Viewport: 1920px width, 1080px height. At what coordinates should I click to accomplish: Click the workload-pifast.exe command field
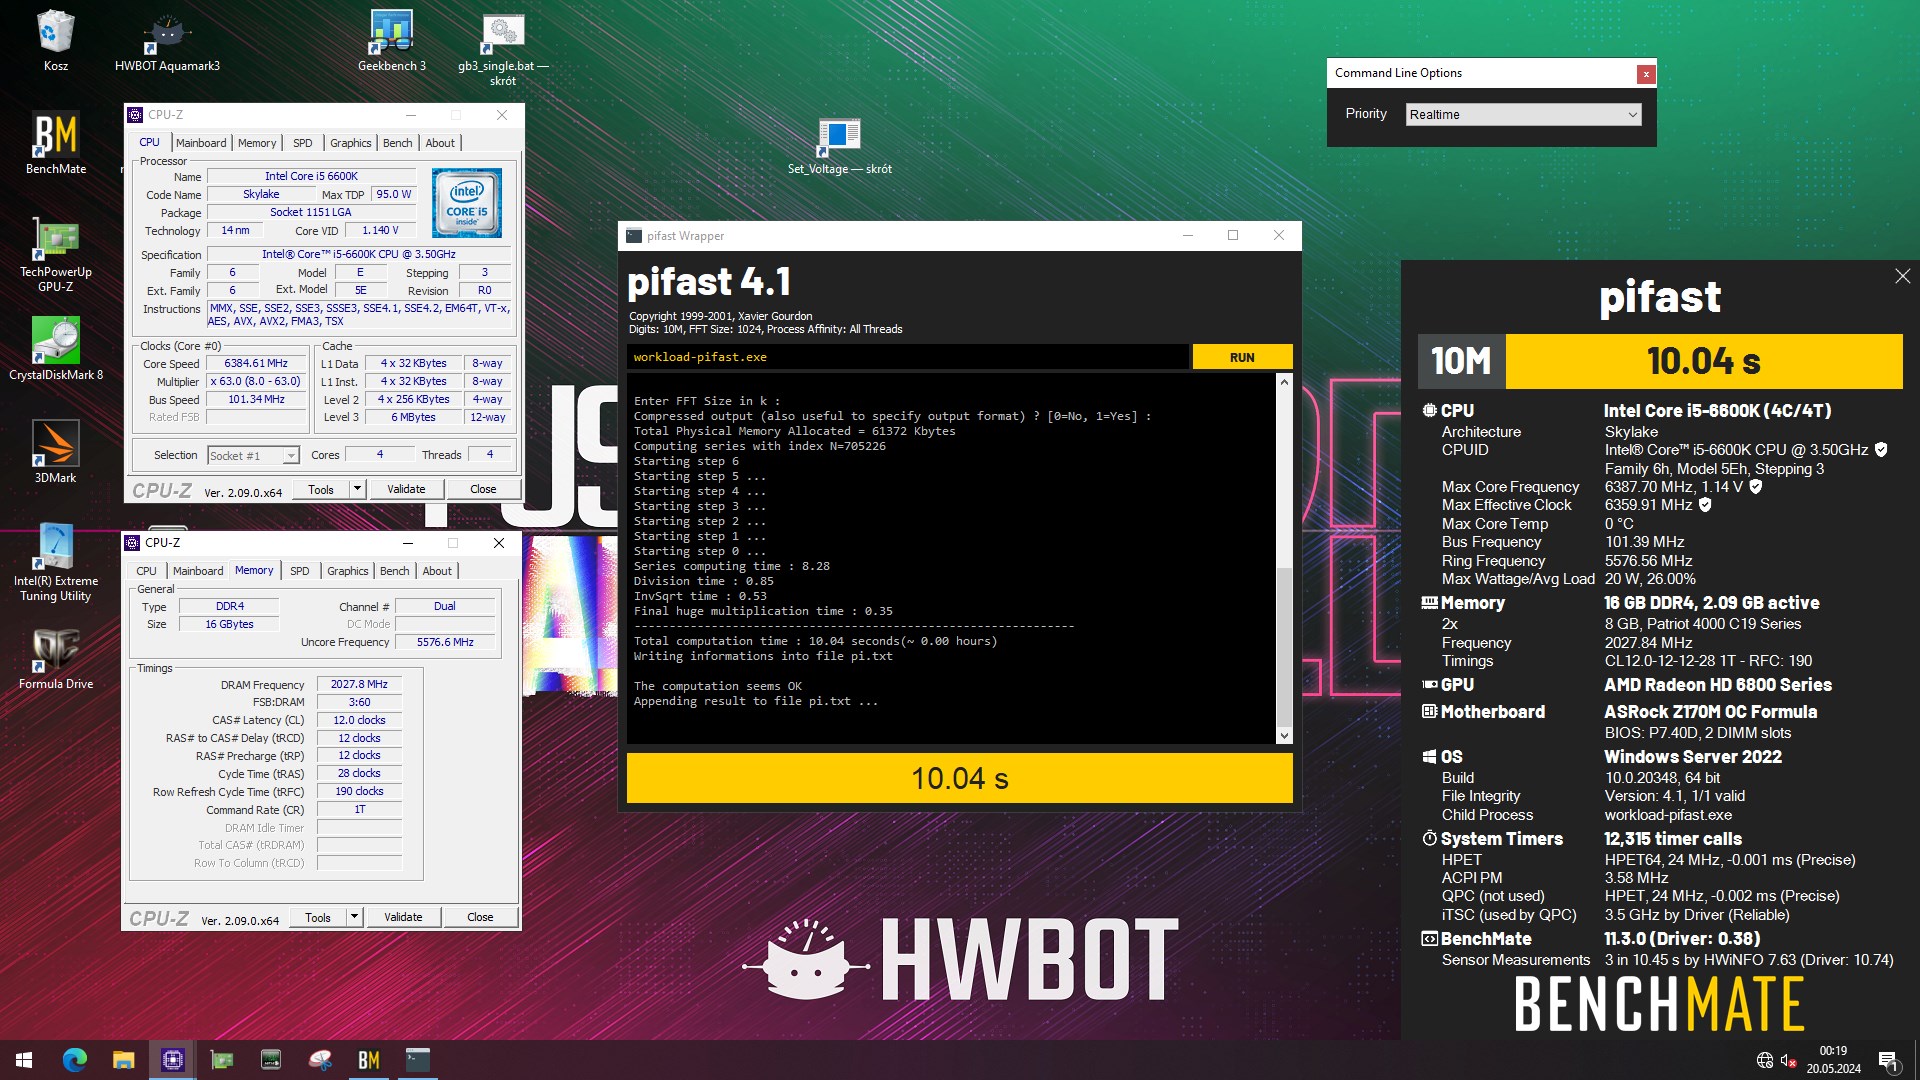click(908, 357)
